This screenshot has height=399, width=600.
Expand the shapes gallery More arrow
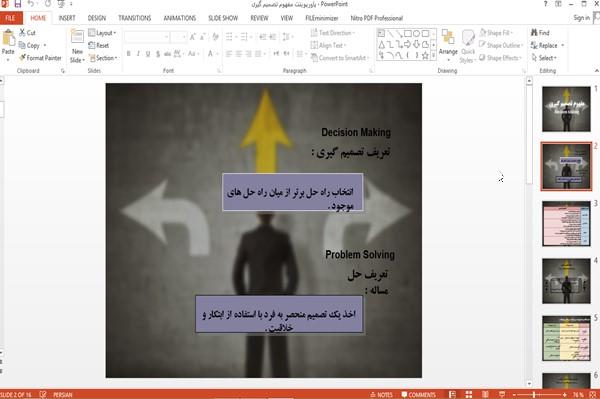434,56
